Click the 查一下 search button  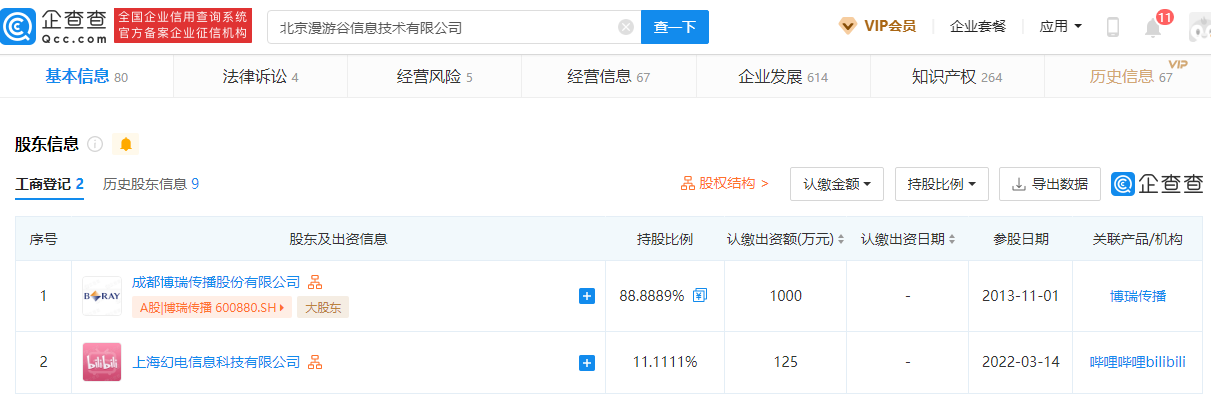[x=674, y=28]
